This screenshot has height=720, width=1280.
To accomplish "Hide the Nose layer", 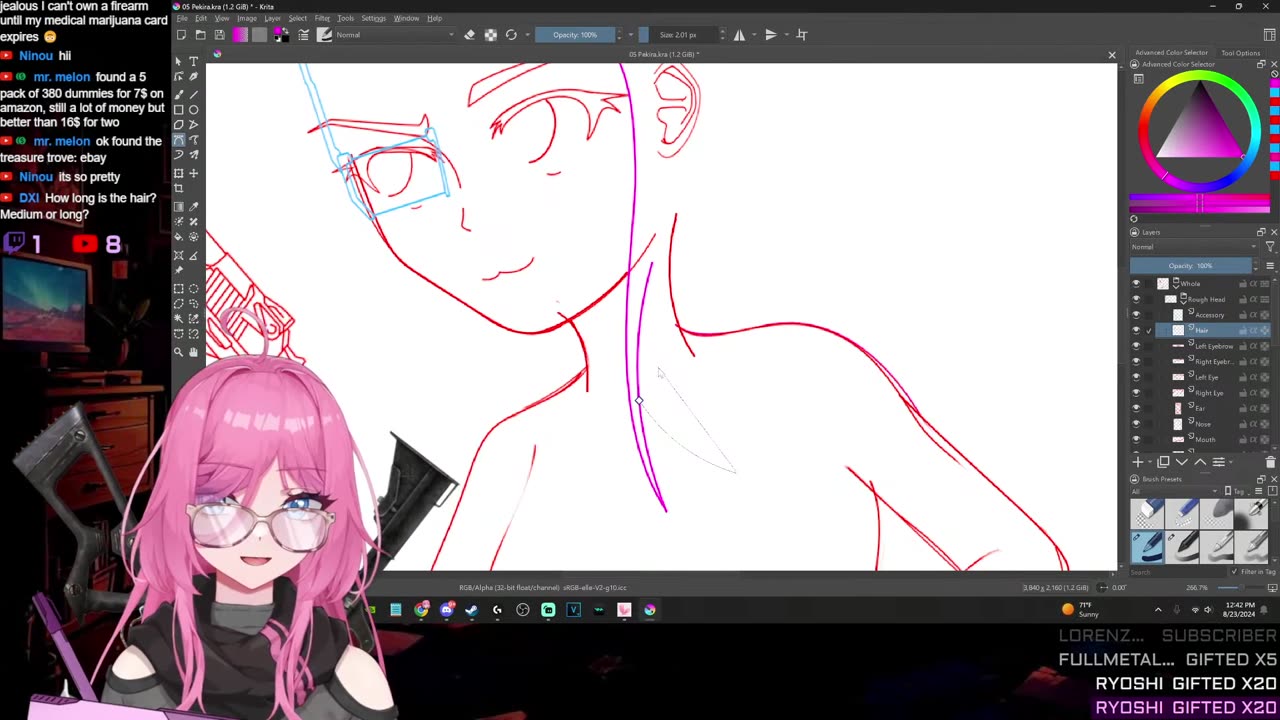I will click(1136, 424).
